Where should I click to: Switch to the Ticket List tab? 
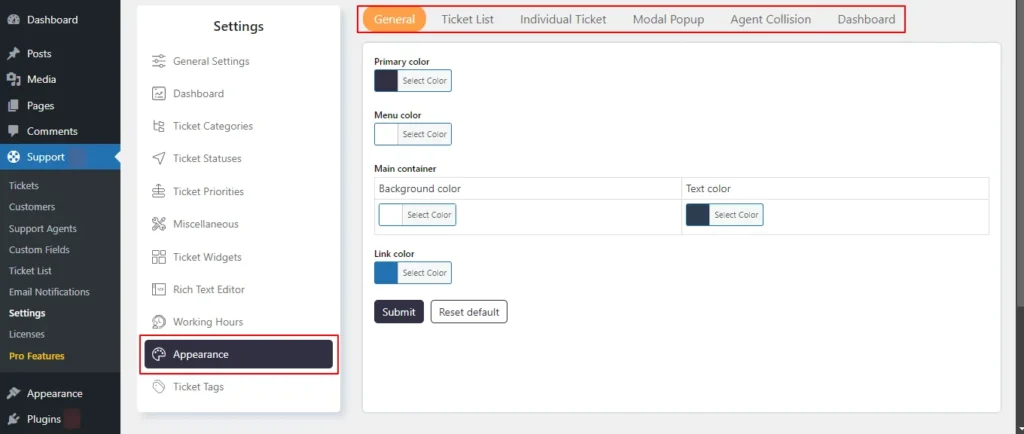(468, 19)
